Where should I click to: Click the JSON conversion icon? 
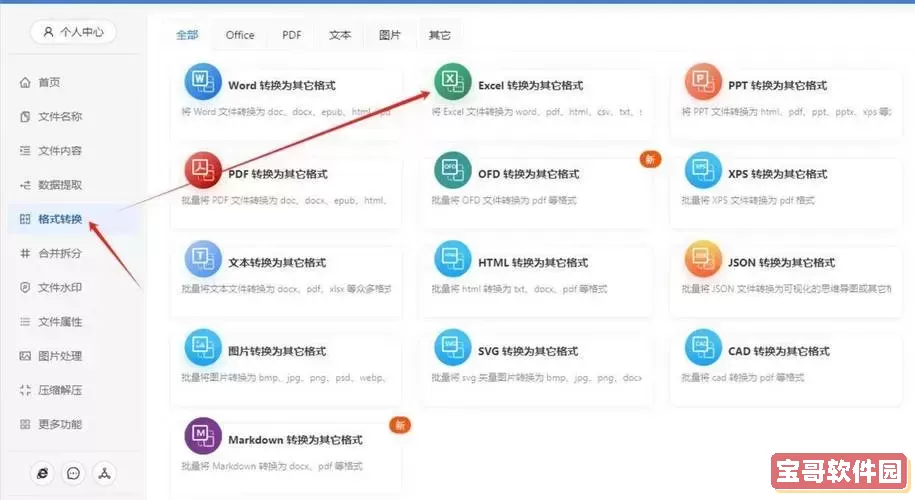(703, 259)
